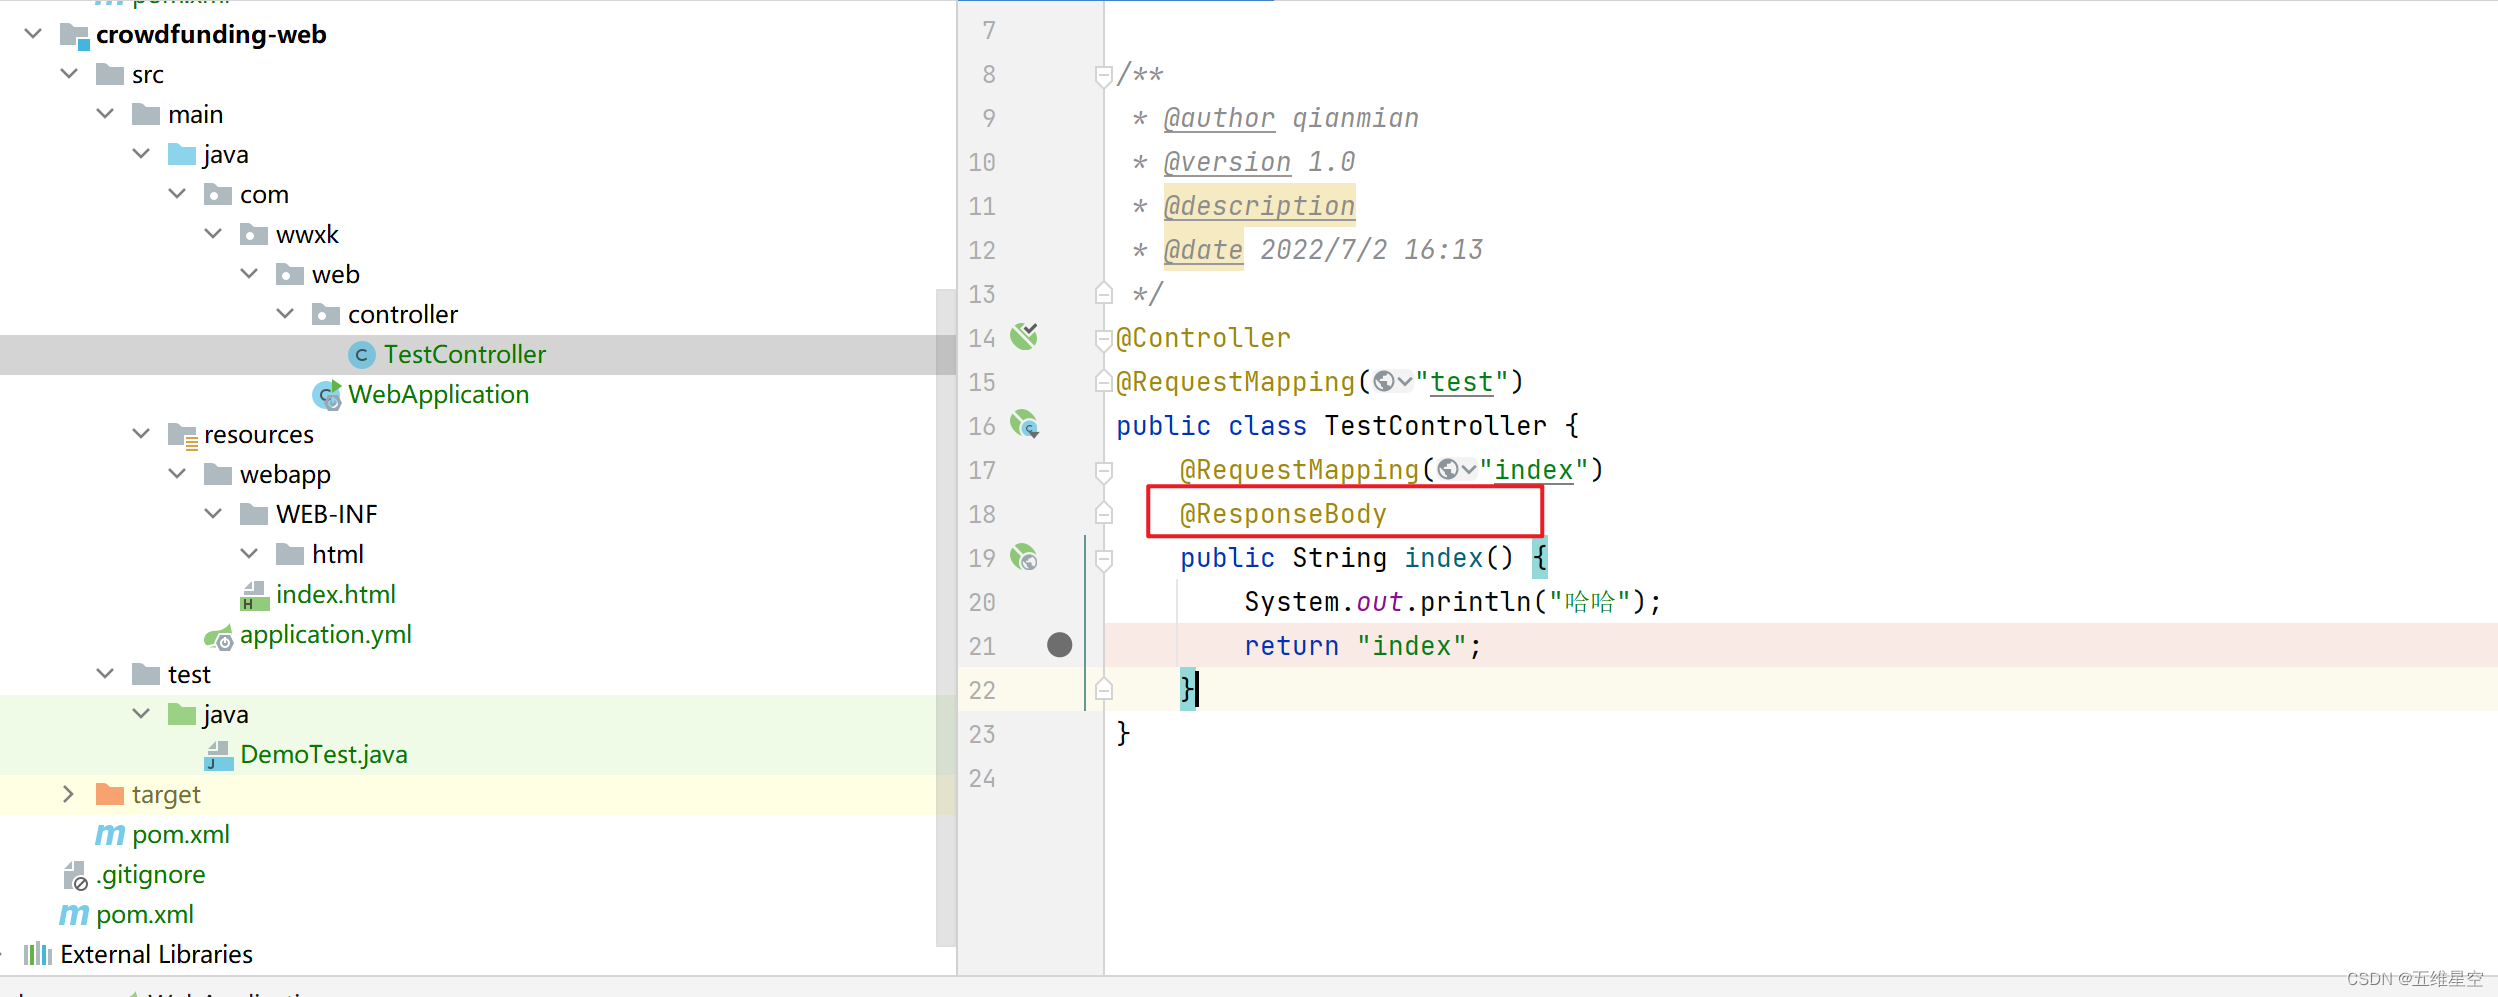Click the @date Javadoc tag
The image size is (2498, 997).
[x=1203, y=250]
